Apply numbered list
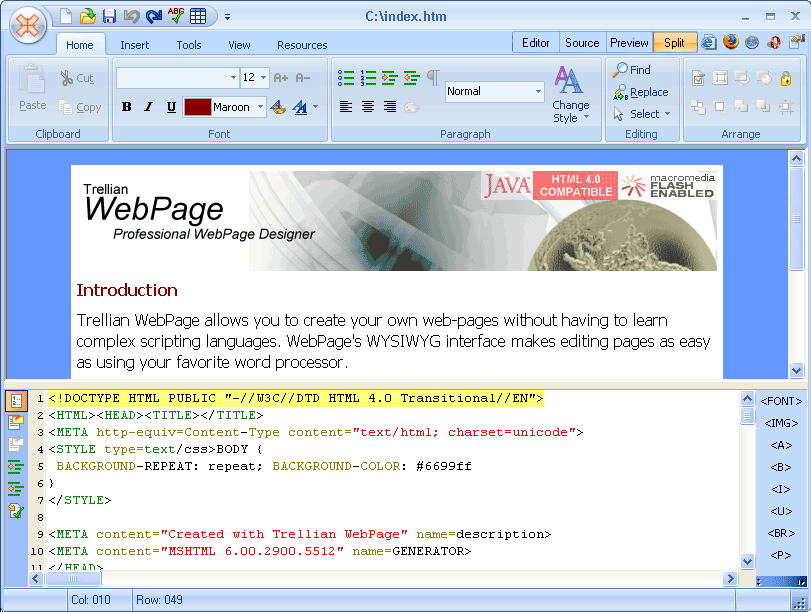This screenshot has height=612, width=811. [368, 78]
